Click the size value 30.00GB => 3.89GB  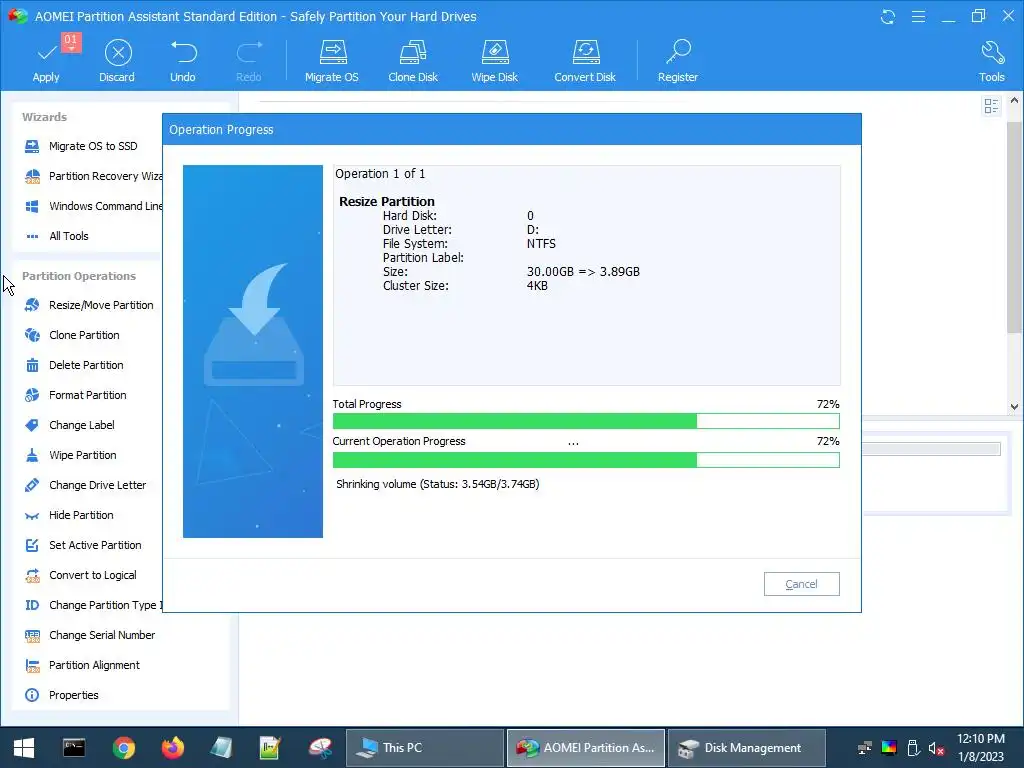(583, 272)
